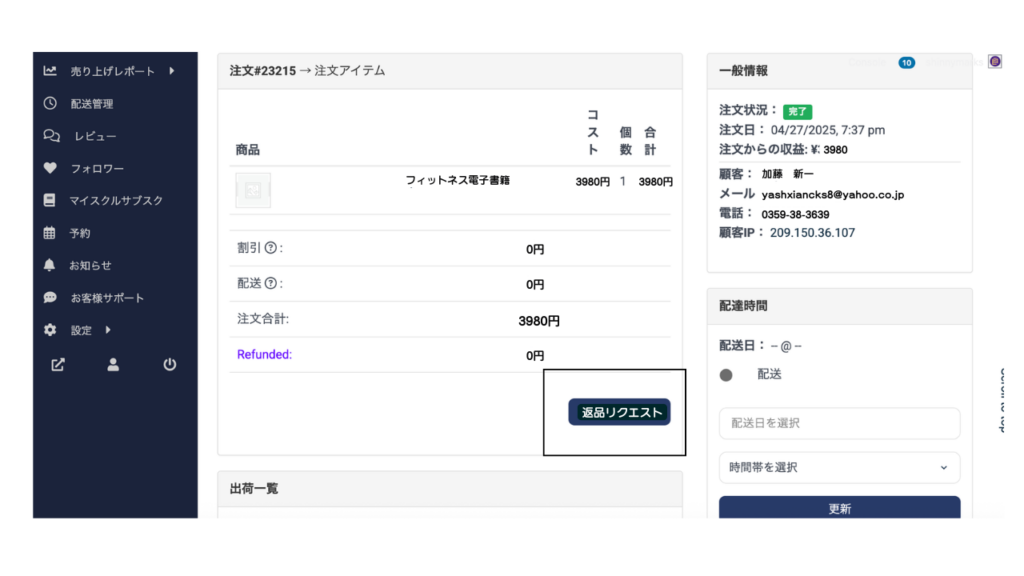Image resolution: width=1024 pixels, height=576 pixels.
Task: Click the notification badge showing 10
Action: click(x=906, y=63)
